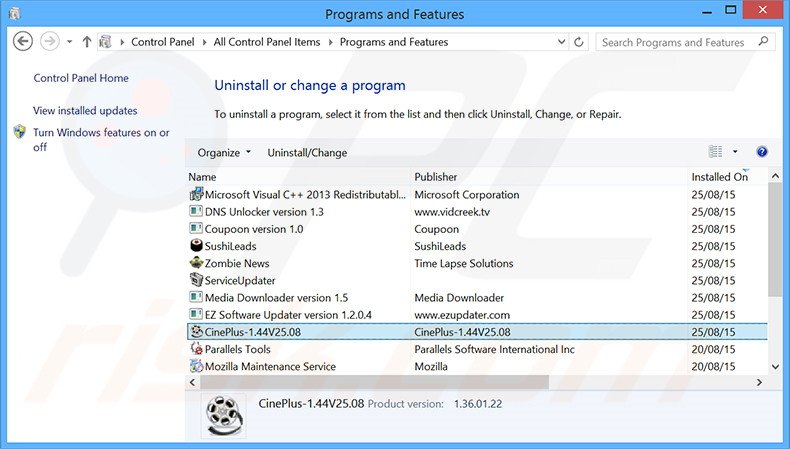Open the recent locations dropdown arrow
The image size is (790, 449).
tap(70, 42)
